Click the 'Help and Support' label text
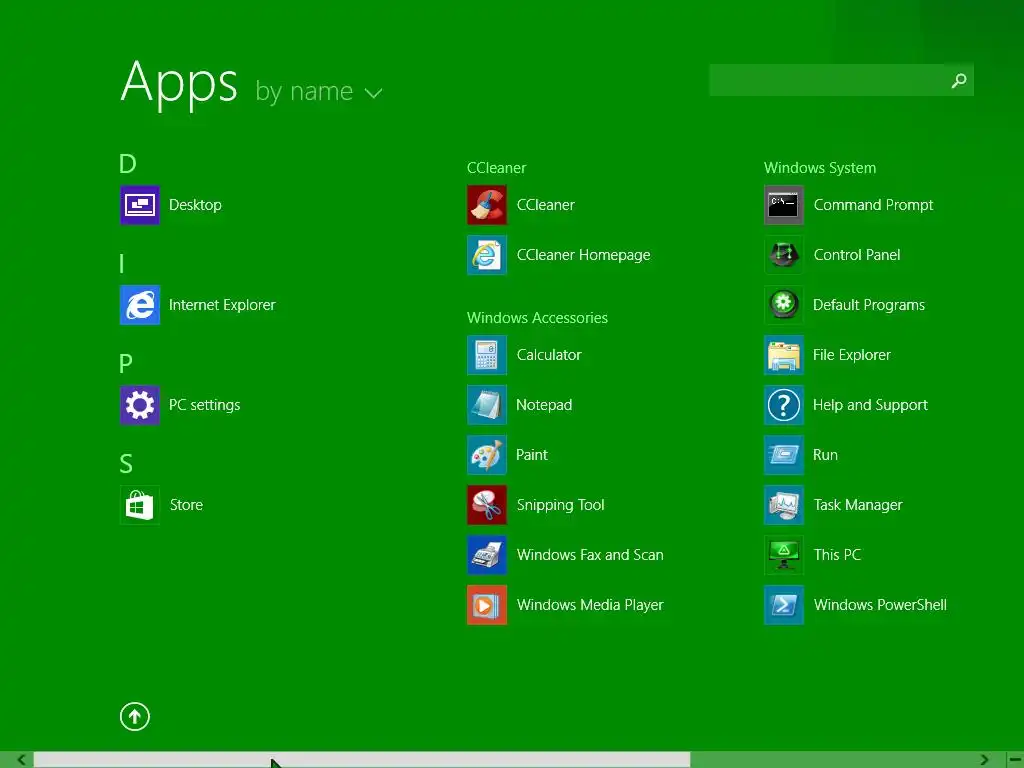The width and height of the screenshot is (1024, 768). [870, 405]
